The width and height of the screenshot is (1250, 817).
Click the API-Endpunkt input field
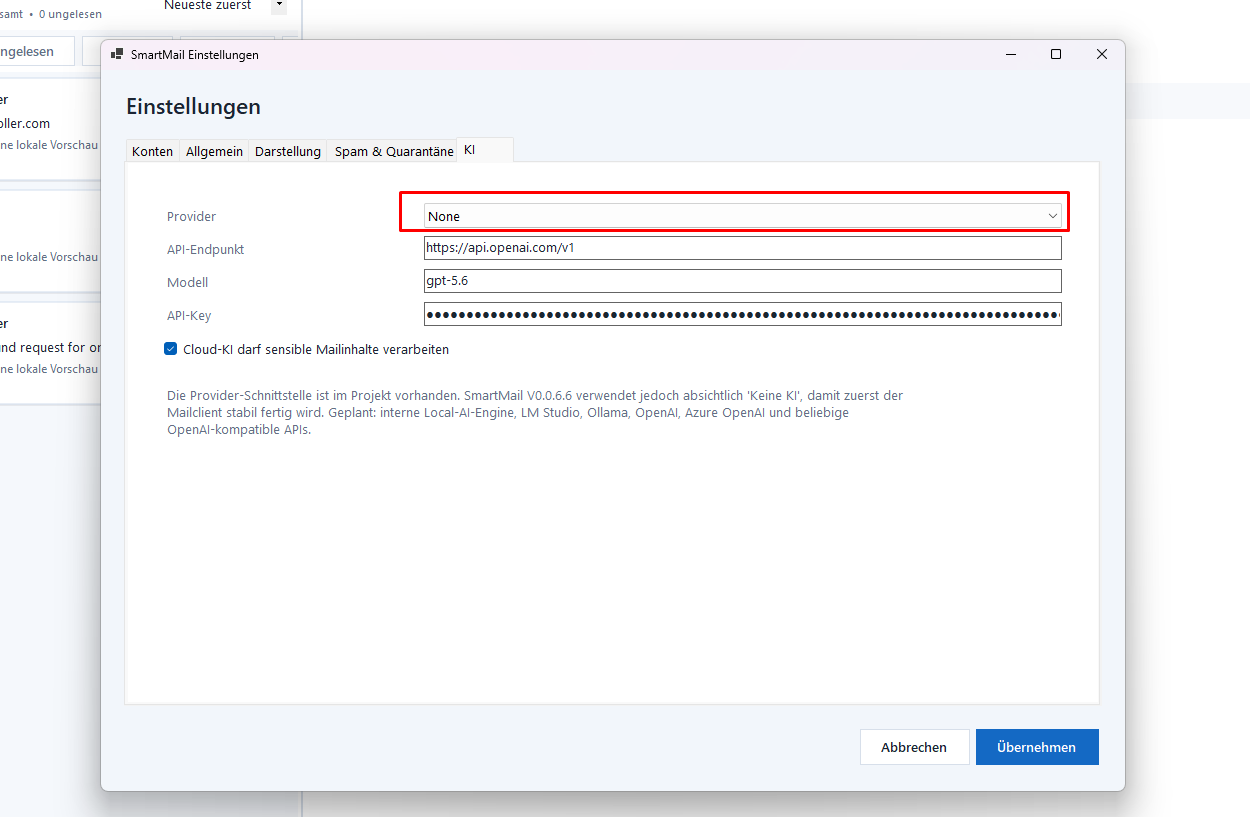[x=742, y=248]
